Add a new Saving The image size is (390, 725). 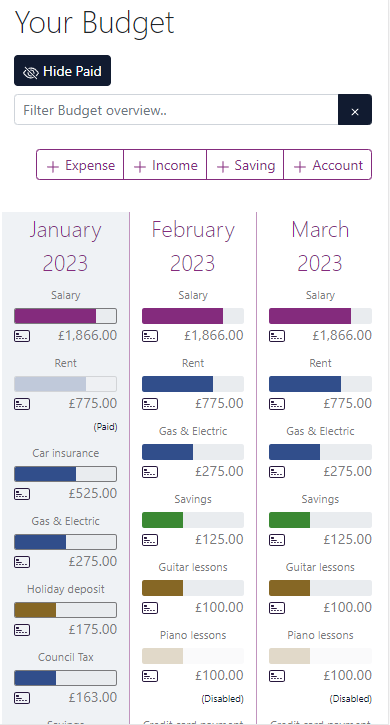pos(245,165)
